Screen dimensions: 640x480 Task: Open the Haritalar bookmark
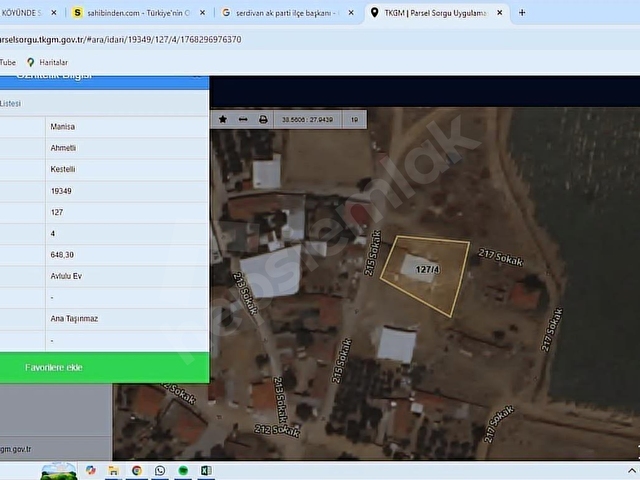(x=47, y=62)
